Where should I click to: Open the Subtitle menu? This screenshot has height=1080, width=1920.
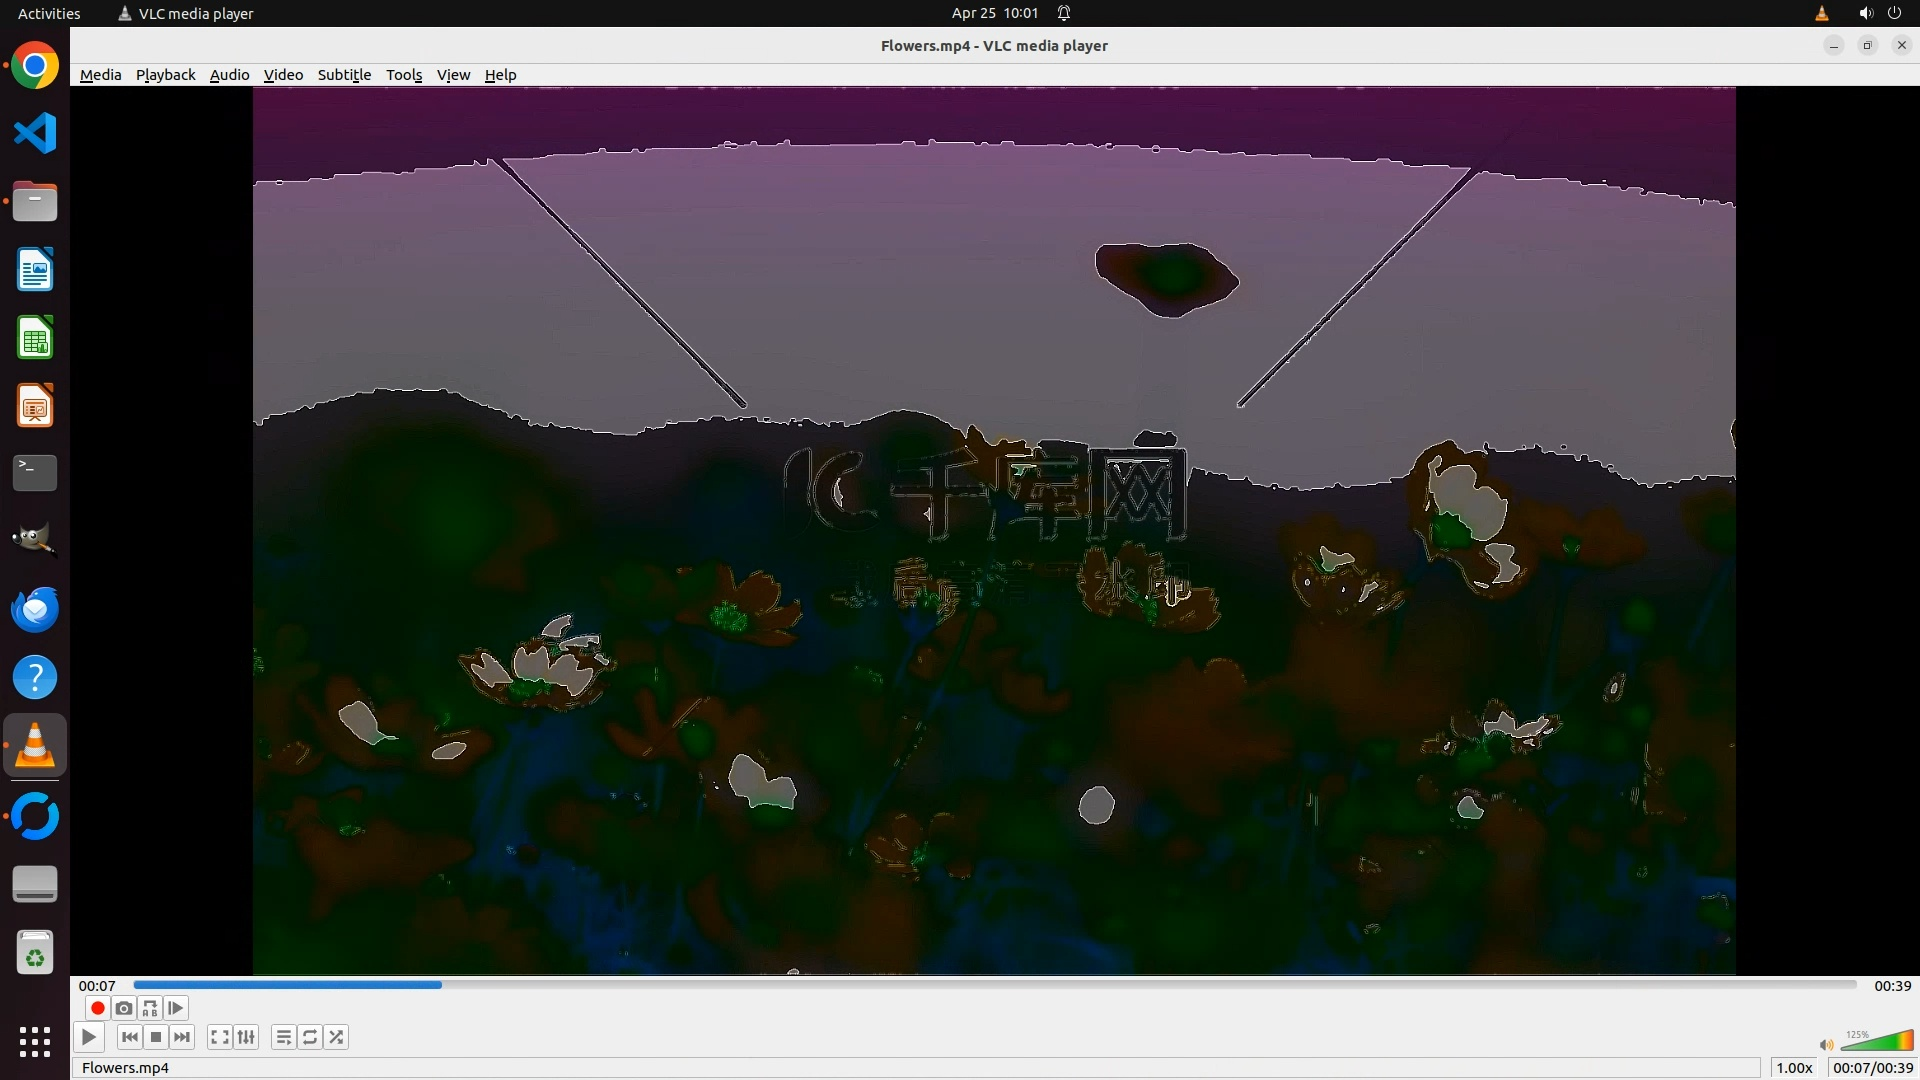[344, 75]
